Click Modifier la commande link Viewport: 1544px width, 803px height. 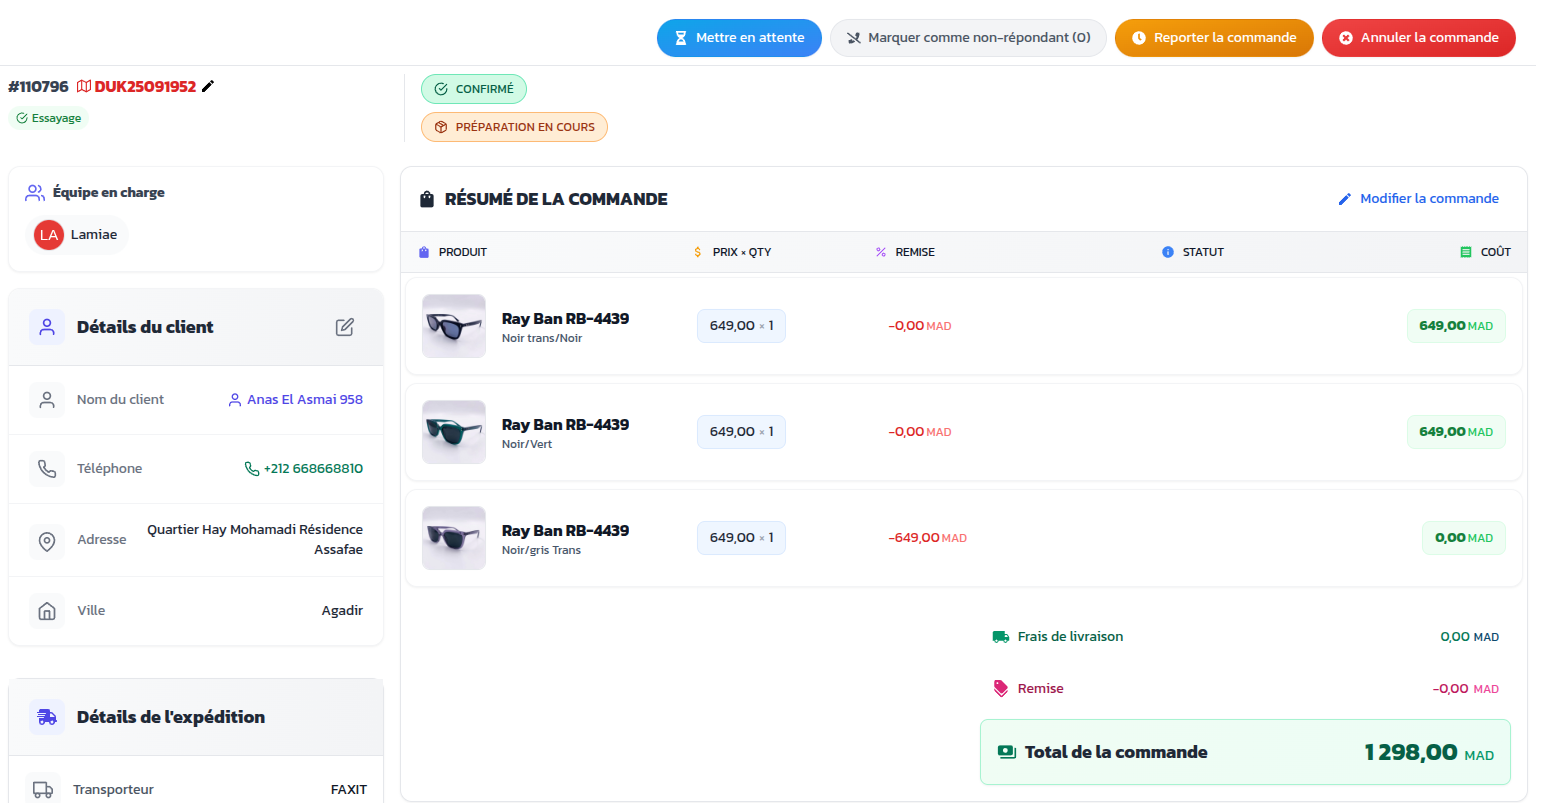coord(1419,199)
